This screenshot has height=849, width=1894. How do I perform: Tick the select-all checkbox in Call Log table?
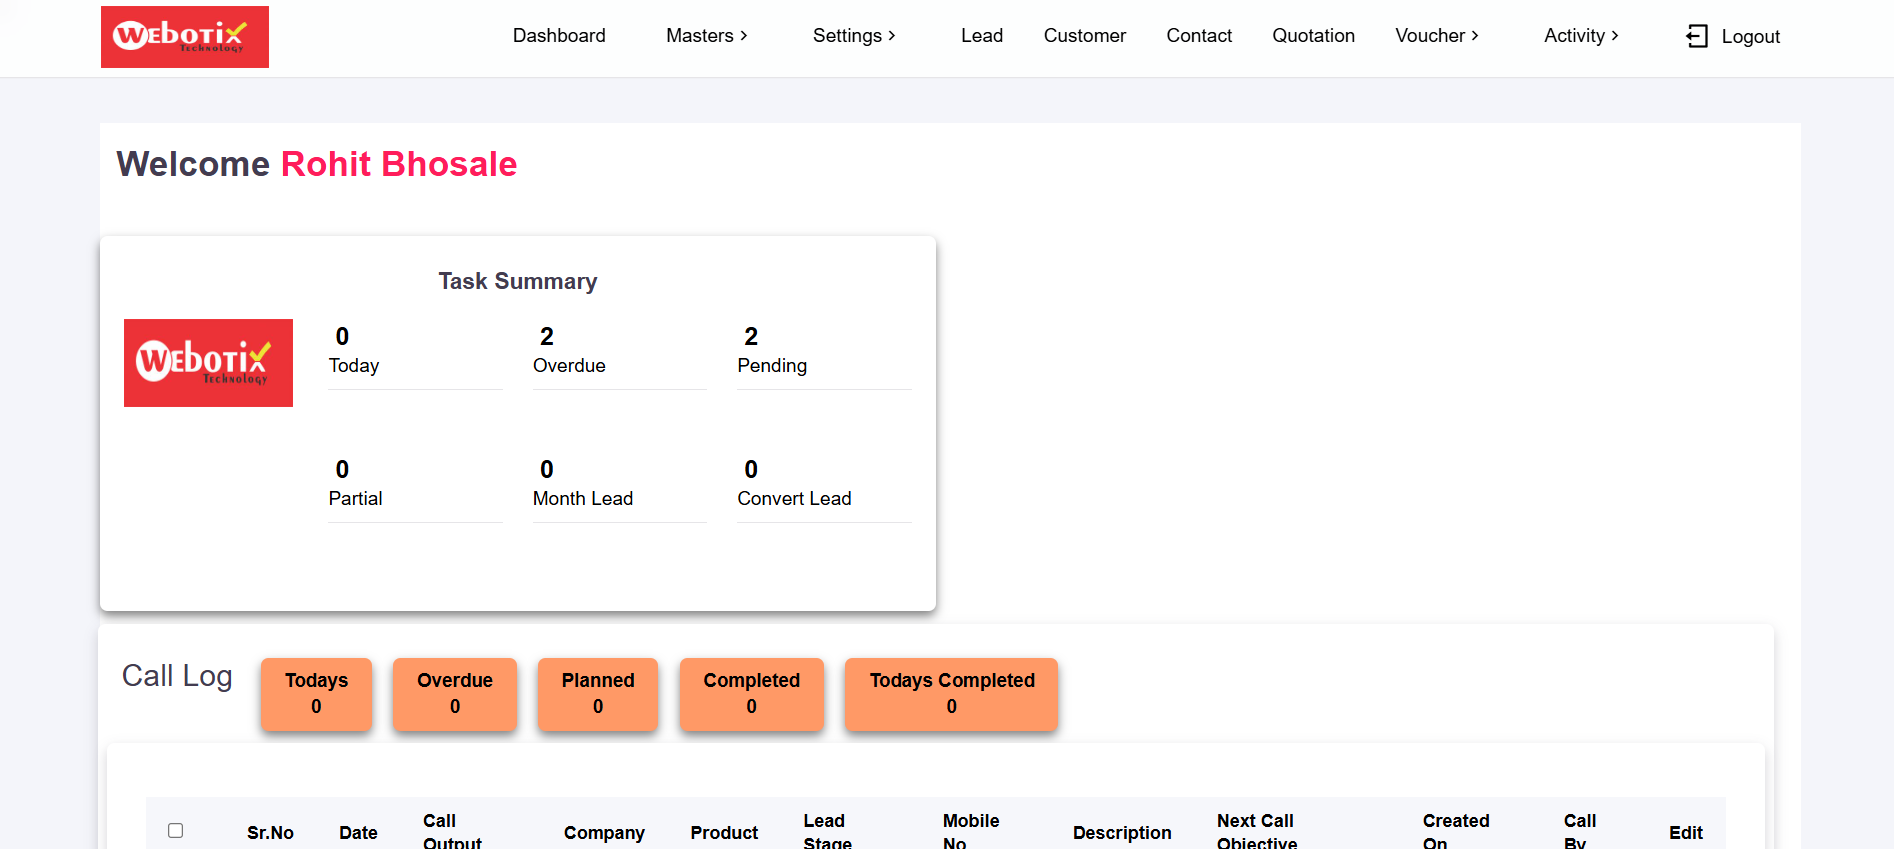(176, 831)
